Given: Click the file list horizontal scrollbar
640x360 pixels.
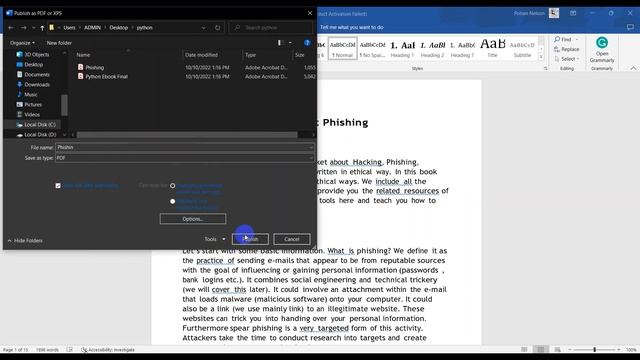Looking at the screenshot, I should [187, 135].
